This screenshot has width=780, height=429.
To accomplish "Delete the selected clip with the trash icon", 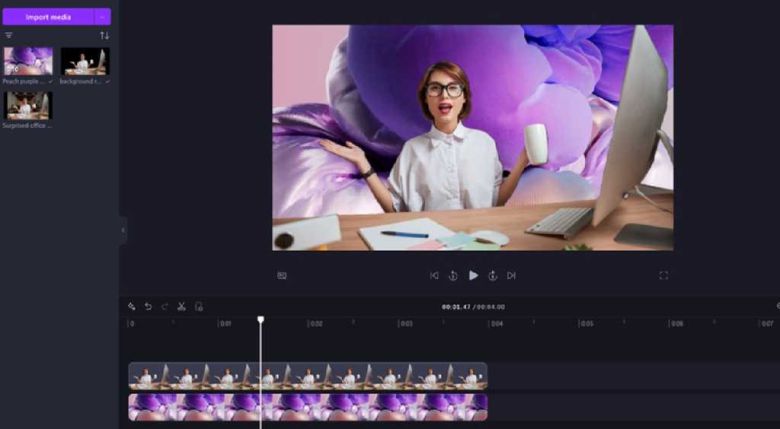I will (198, 306).
